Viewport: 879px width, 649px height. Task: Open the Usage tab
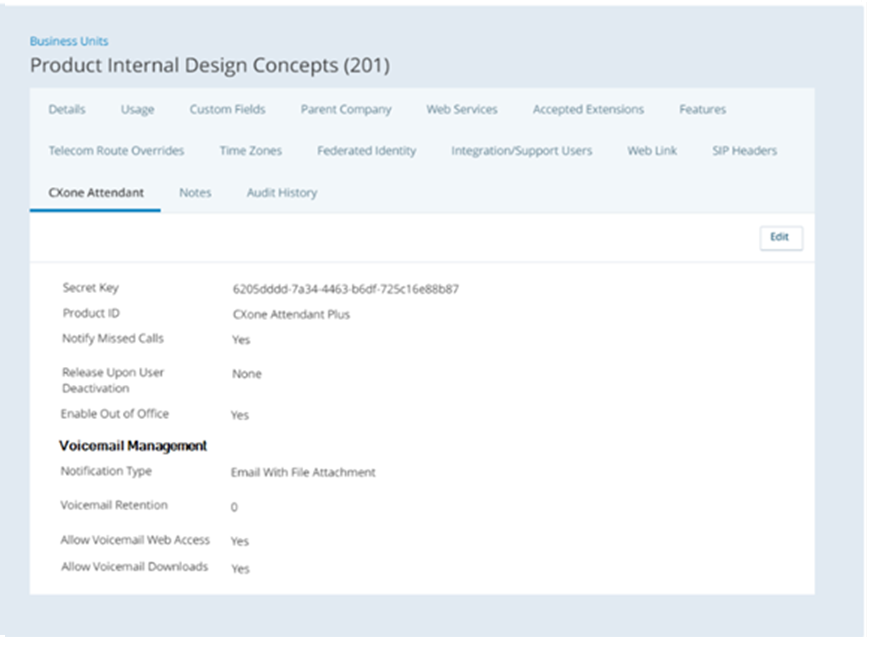[x=137, y=109]
